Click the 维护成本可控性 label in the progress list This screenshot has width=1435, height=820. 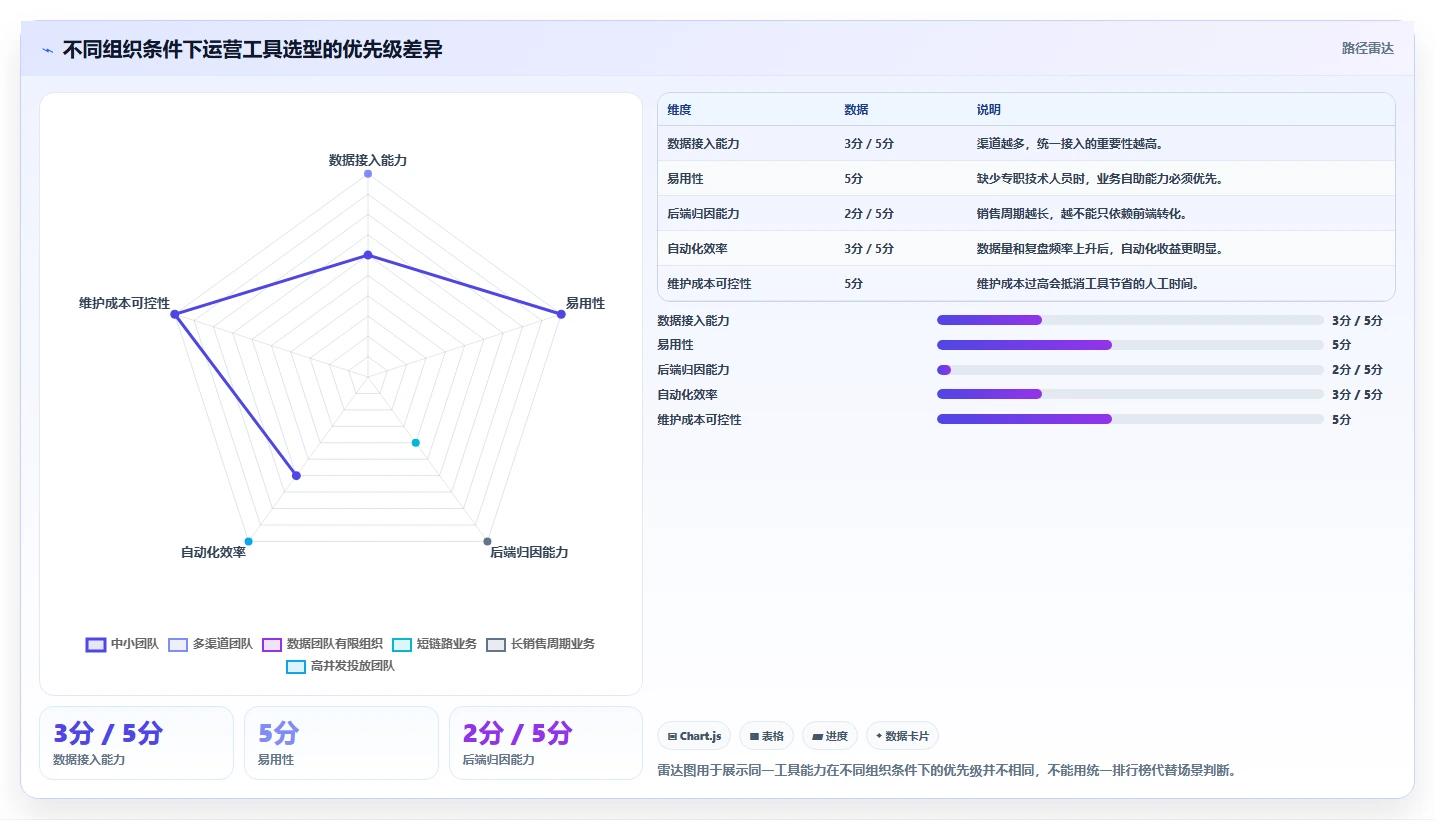[x=700, y=420]
